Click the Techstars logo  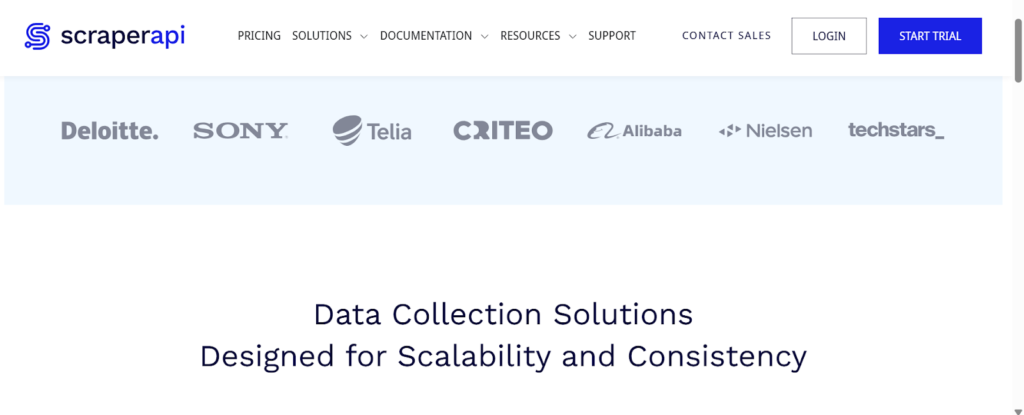896,130
